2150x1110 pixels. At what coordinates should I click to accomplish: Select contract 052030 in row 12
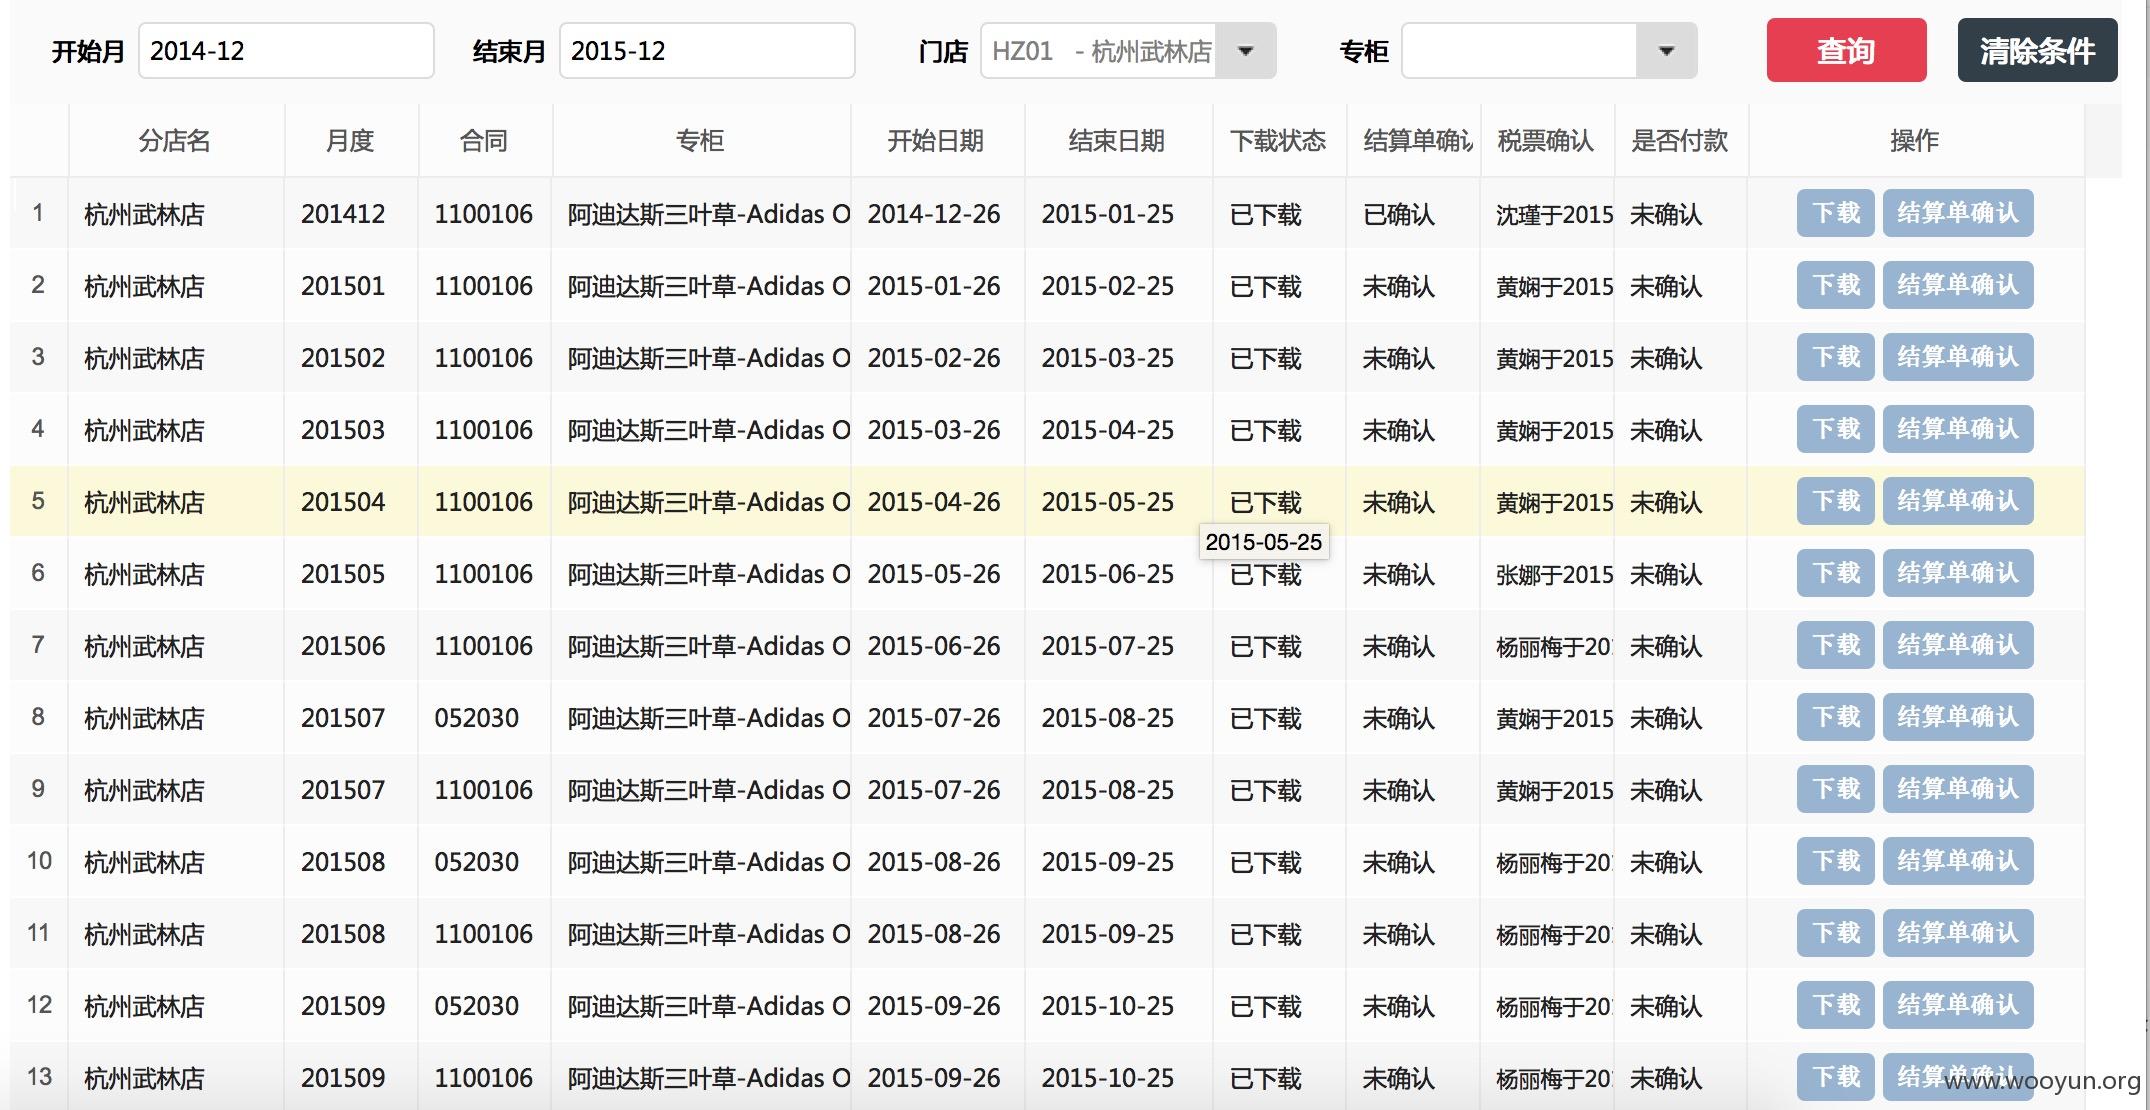[485, 1006]
